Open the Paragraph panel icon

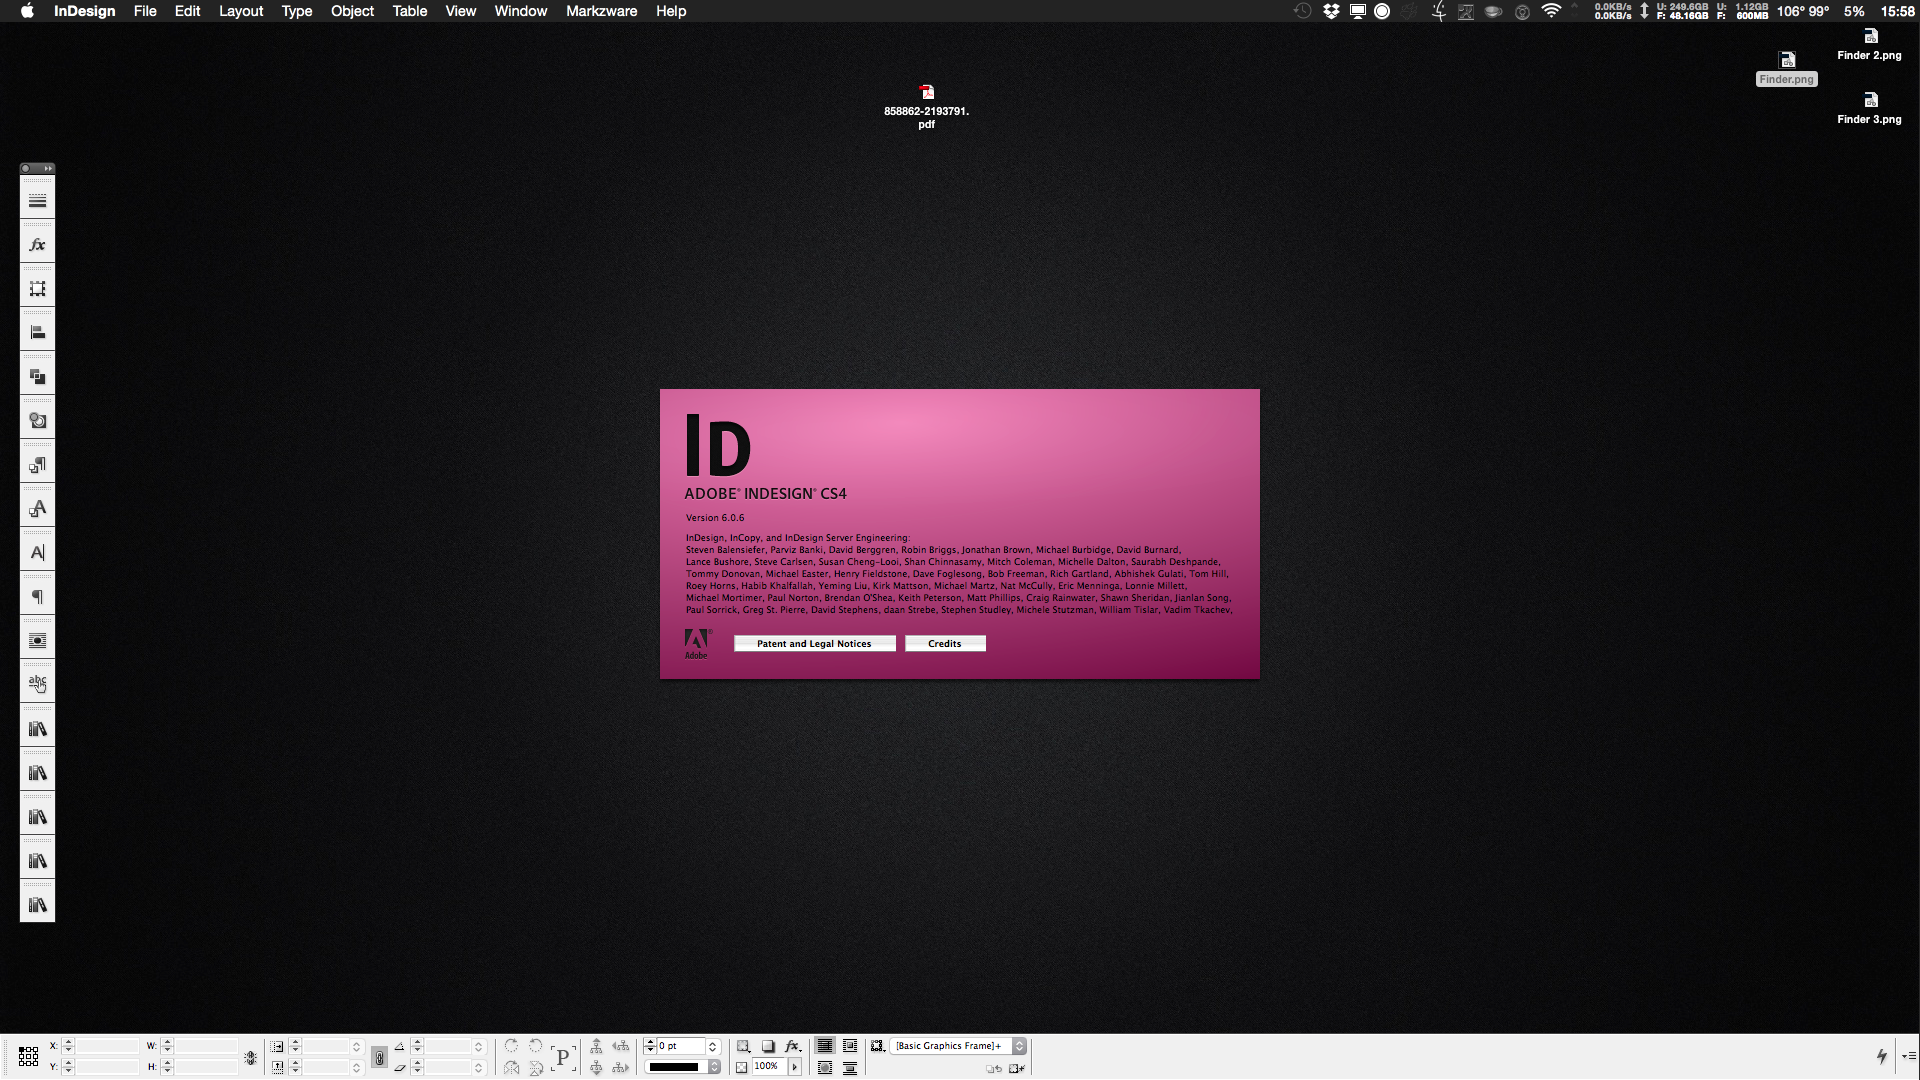pos(37,597)
